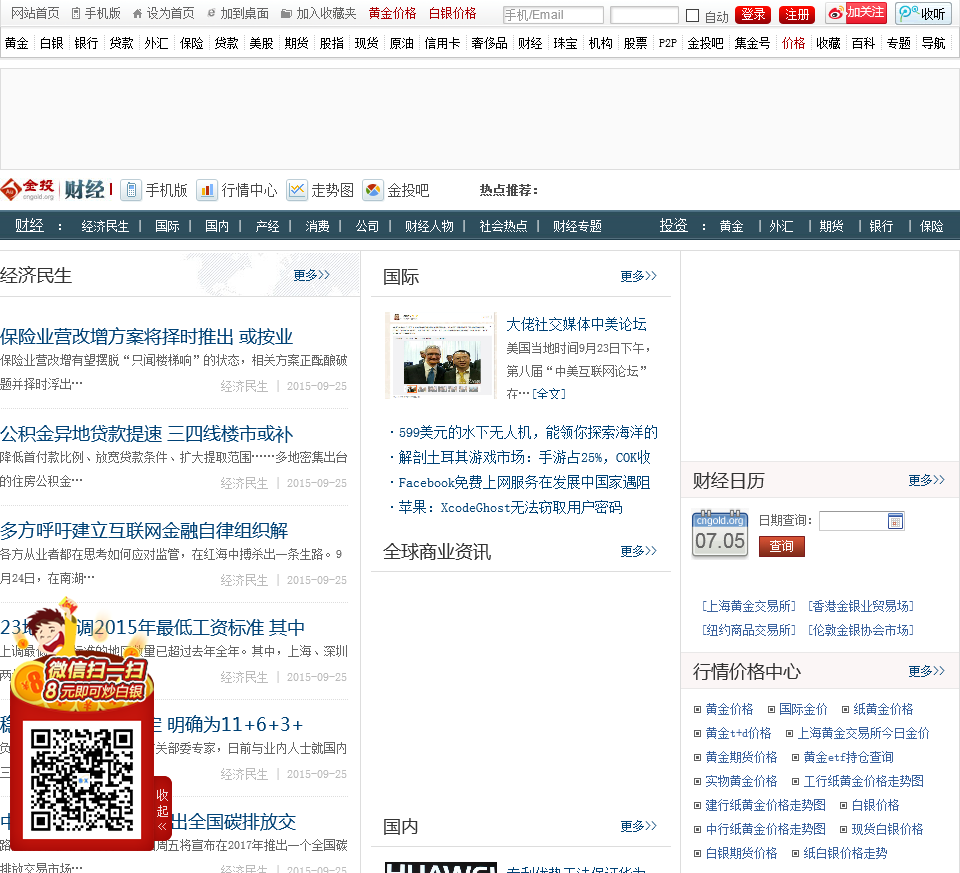Viewport: 960px width, 873px height.
Task: Click the 全文 link in 国际 summary
Action: [549, 394]
